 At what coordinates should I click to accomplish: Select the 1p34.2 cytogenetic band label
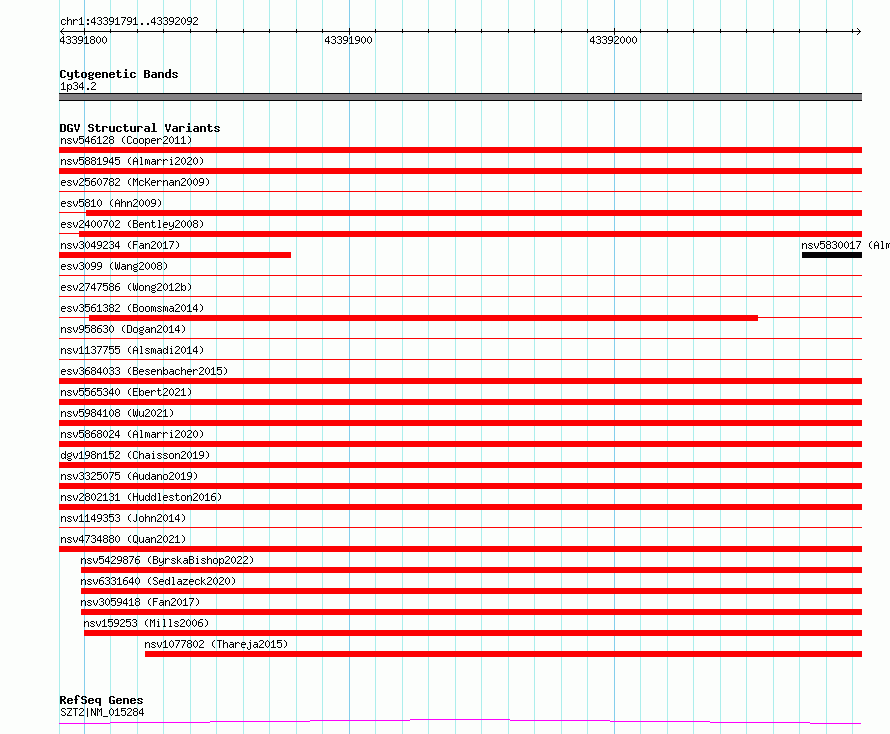coord(78,86)
